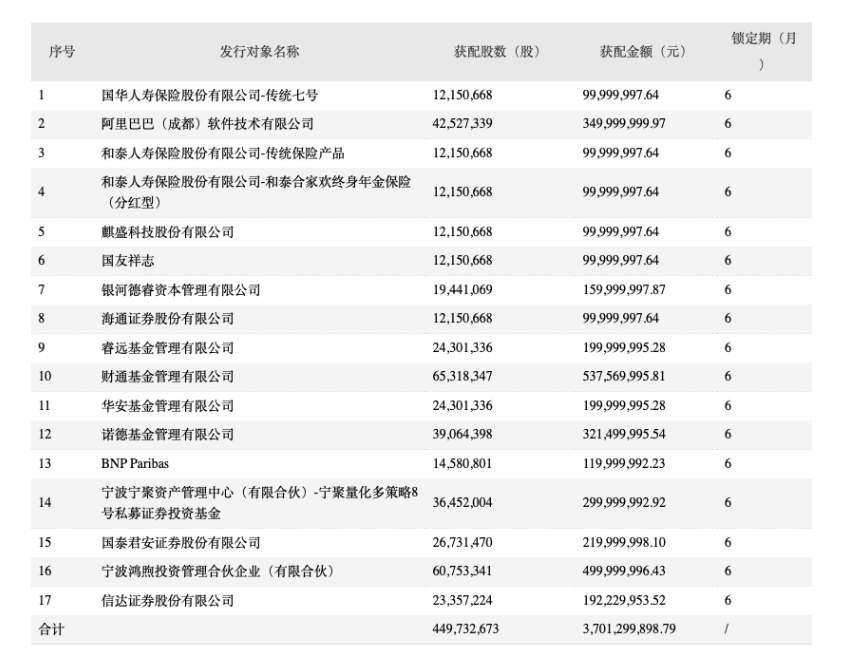The image size is (843, 655).
Task: Click serial number 10
Action: click(45, 376)
